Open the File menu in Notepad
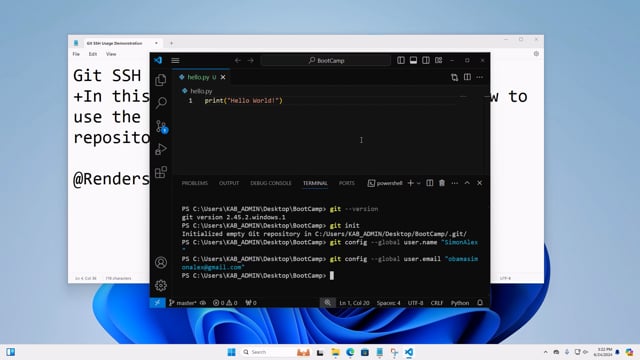 click(76, 54)
